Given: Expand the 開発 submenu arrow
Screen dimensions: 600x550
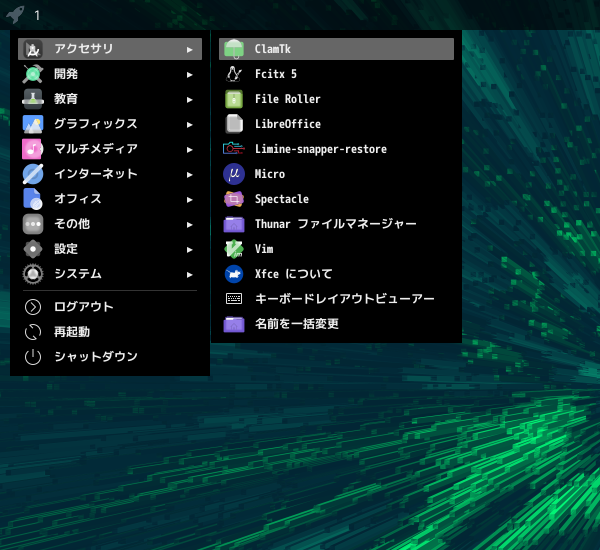Looking at the screenshot, I should [x=189, y=75].
